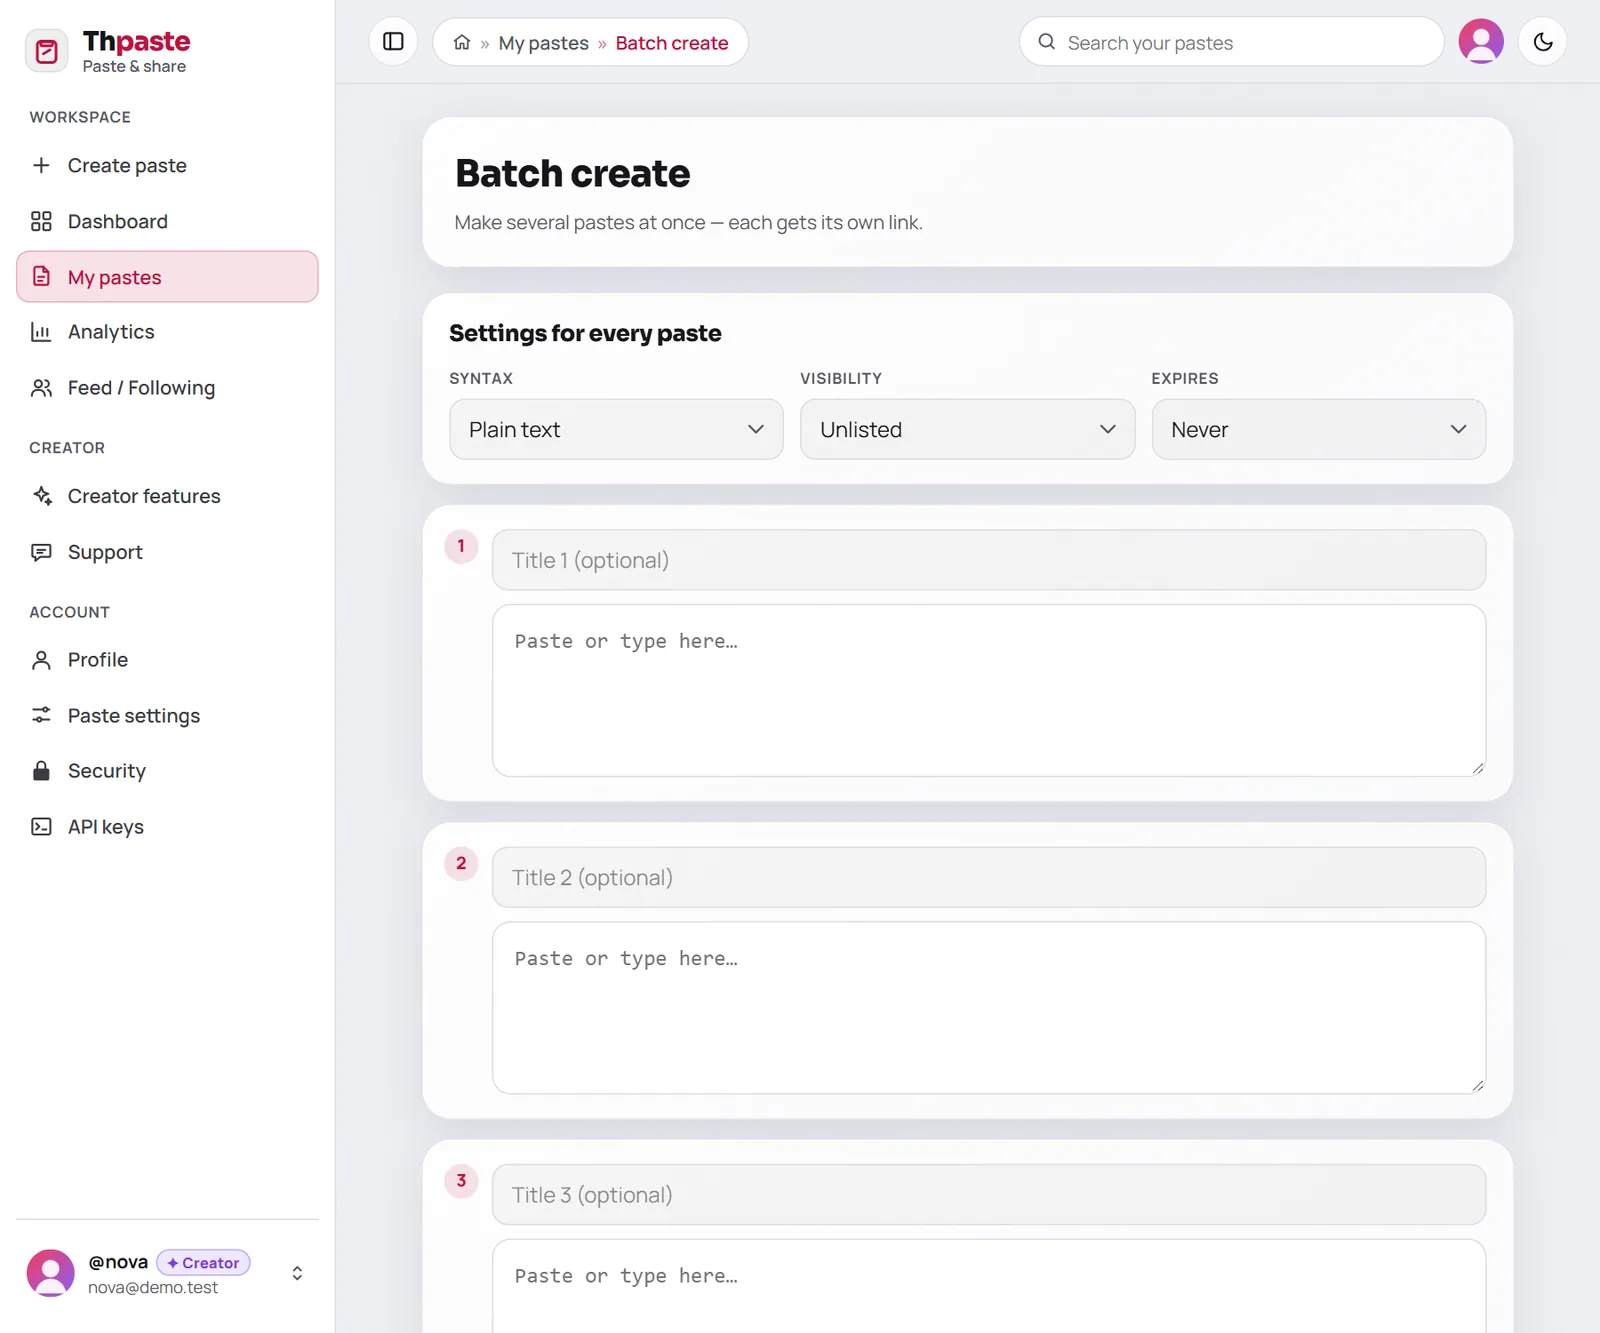Select My pastes in sidebar

coord(167,277)
